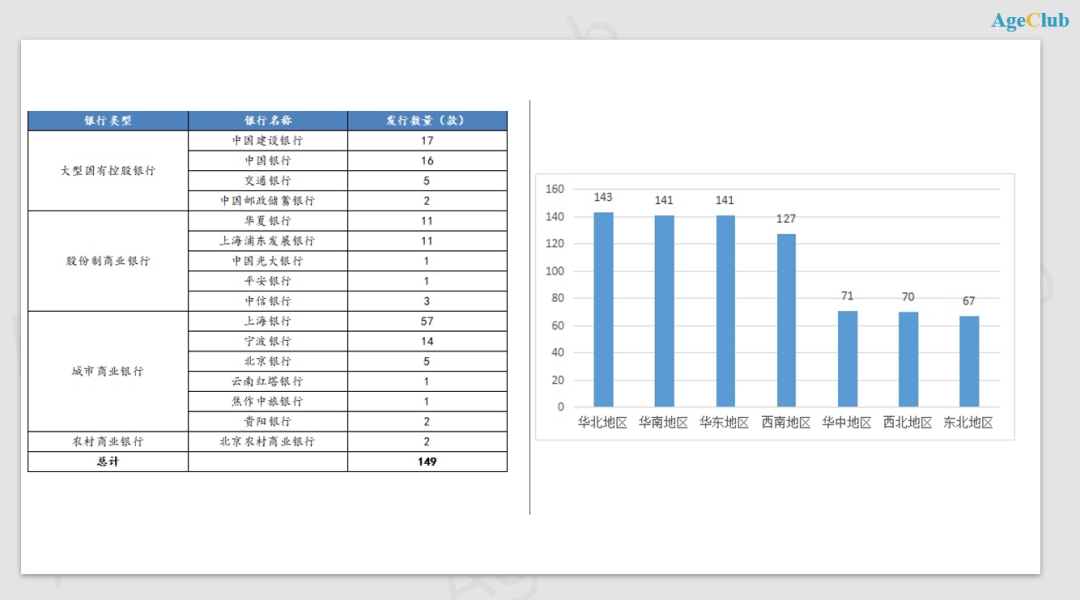The height and width of the screenshot is (600, 1080).
Task: Select the 中国光大银行 name cell
Action: click(x=268, y=260)
